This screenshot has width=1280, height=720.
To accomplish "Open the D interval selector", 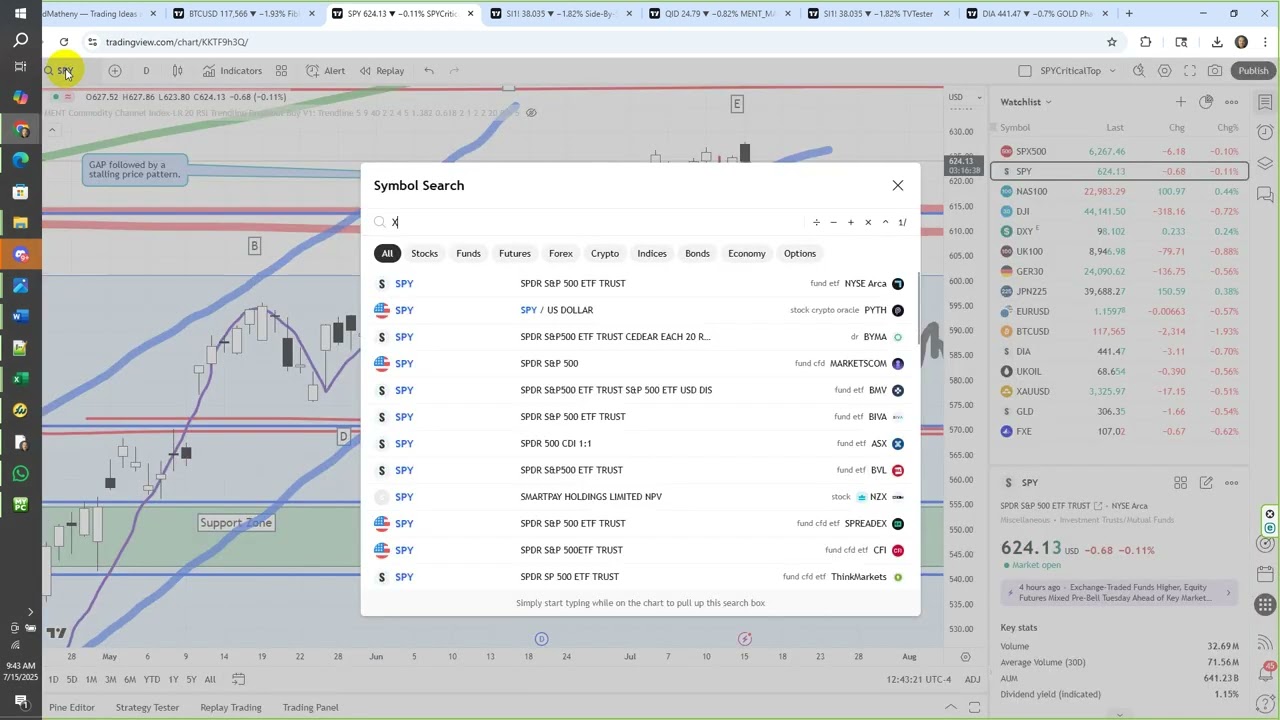I will coord(146,71).
